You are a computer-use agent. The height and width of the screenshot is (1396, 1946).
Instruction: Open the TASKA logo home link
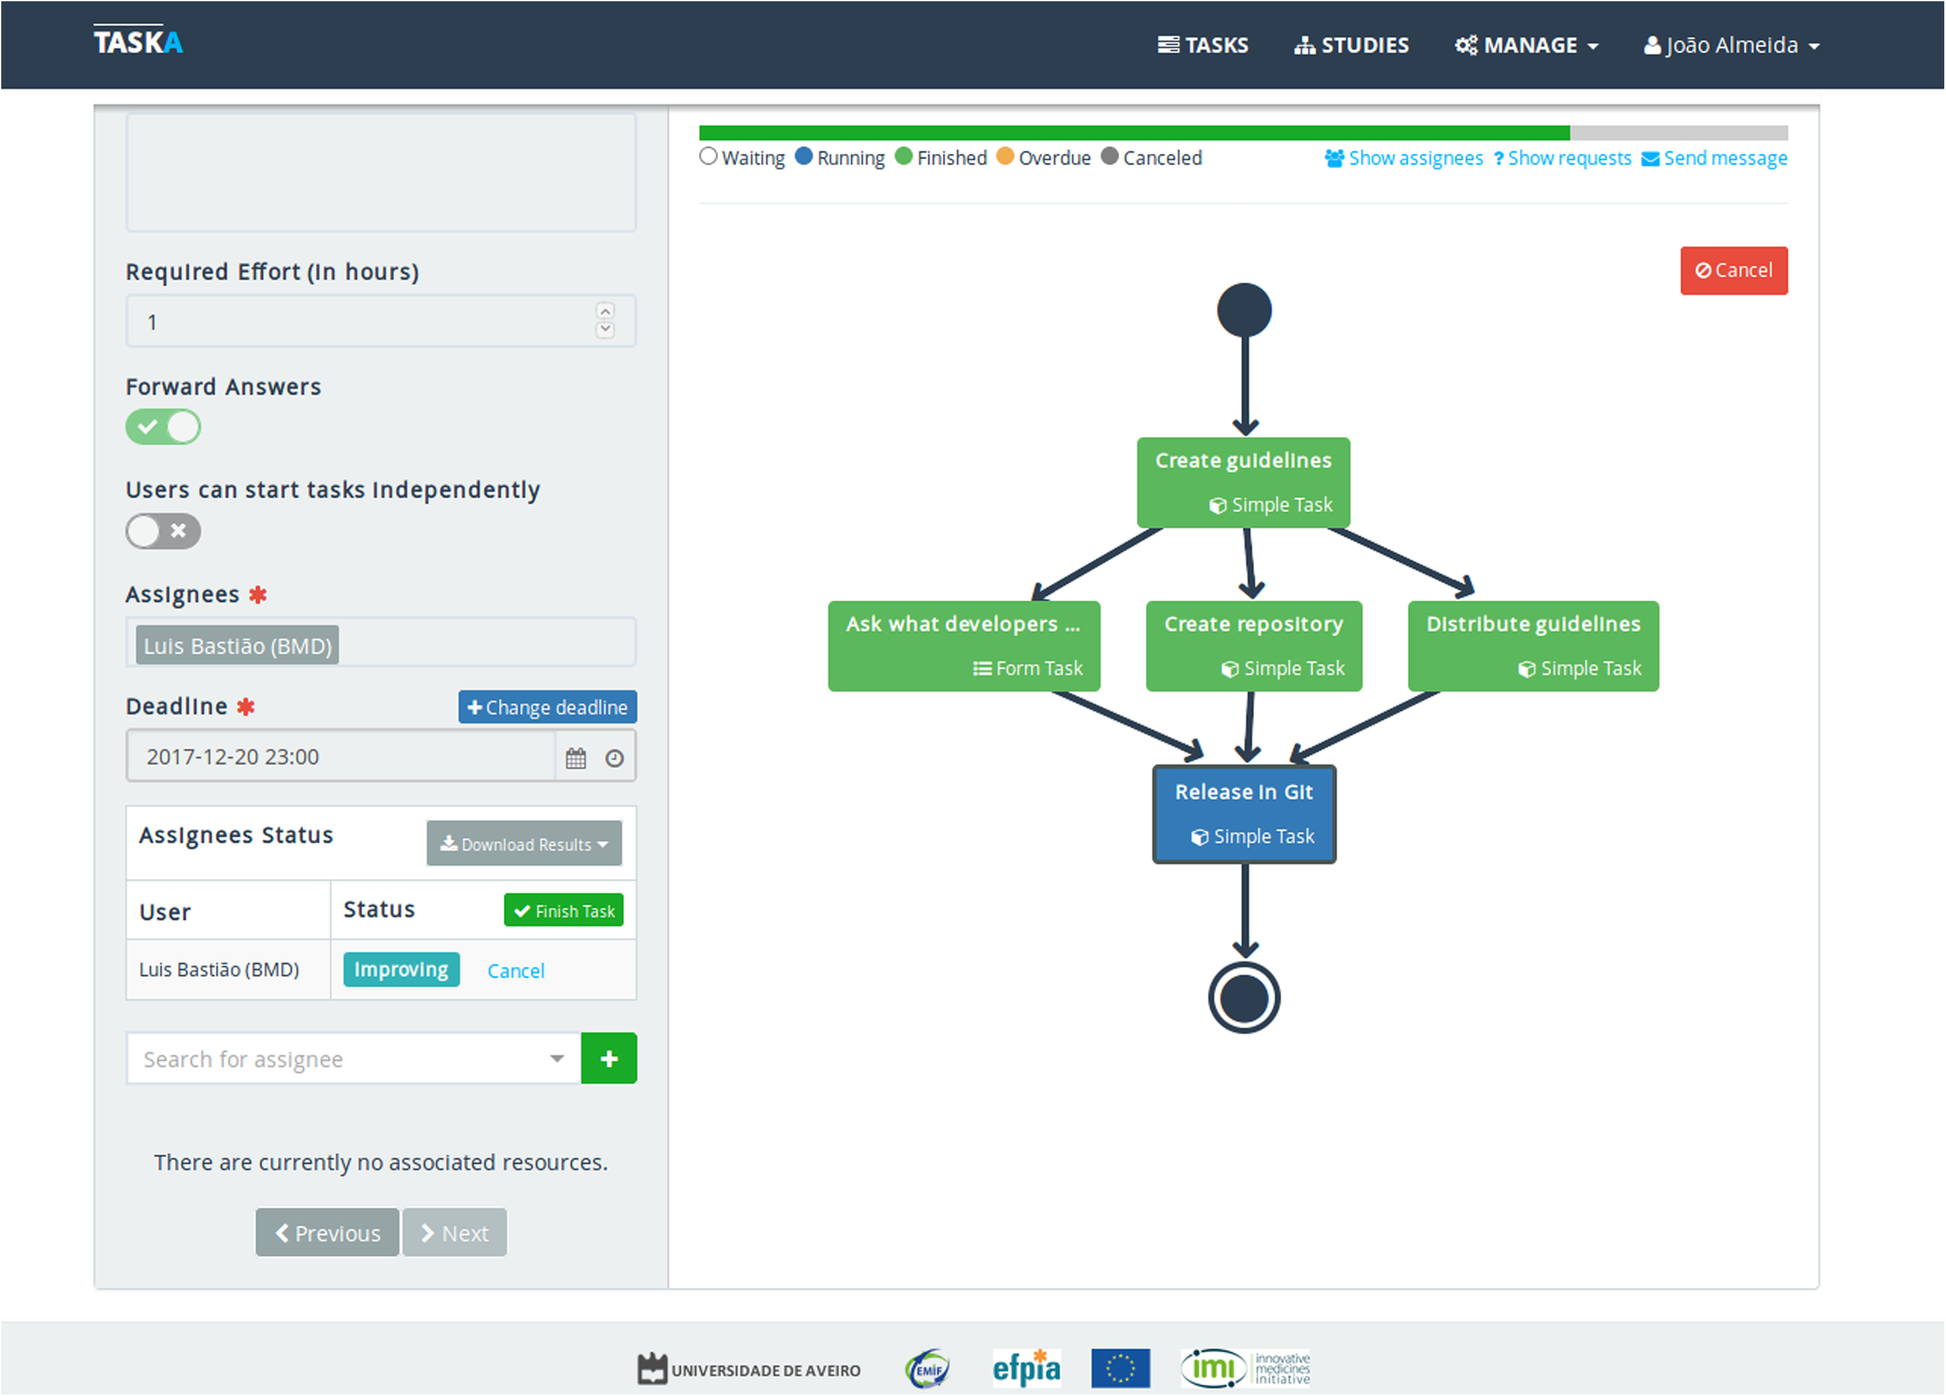point(138,42)
